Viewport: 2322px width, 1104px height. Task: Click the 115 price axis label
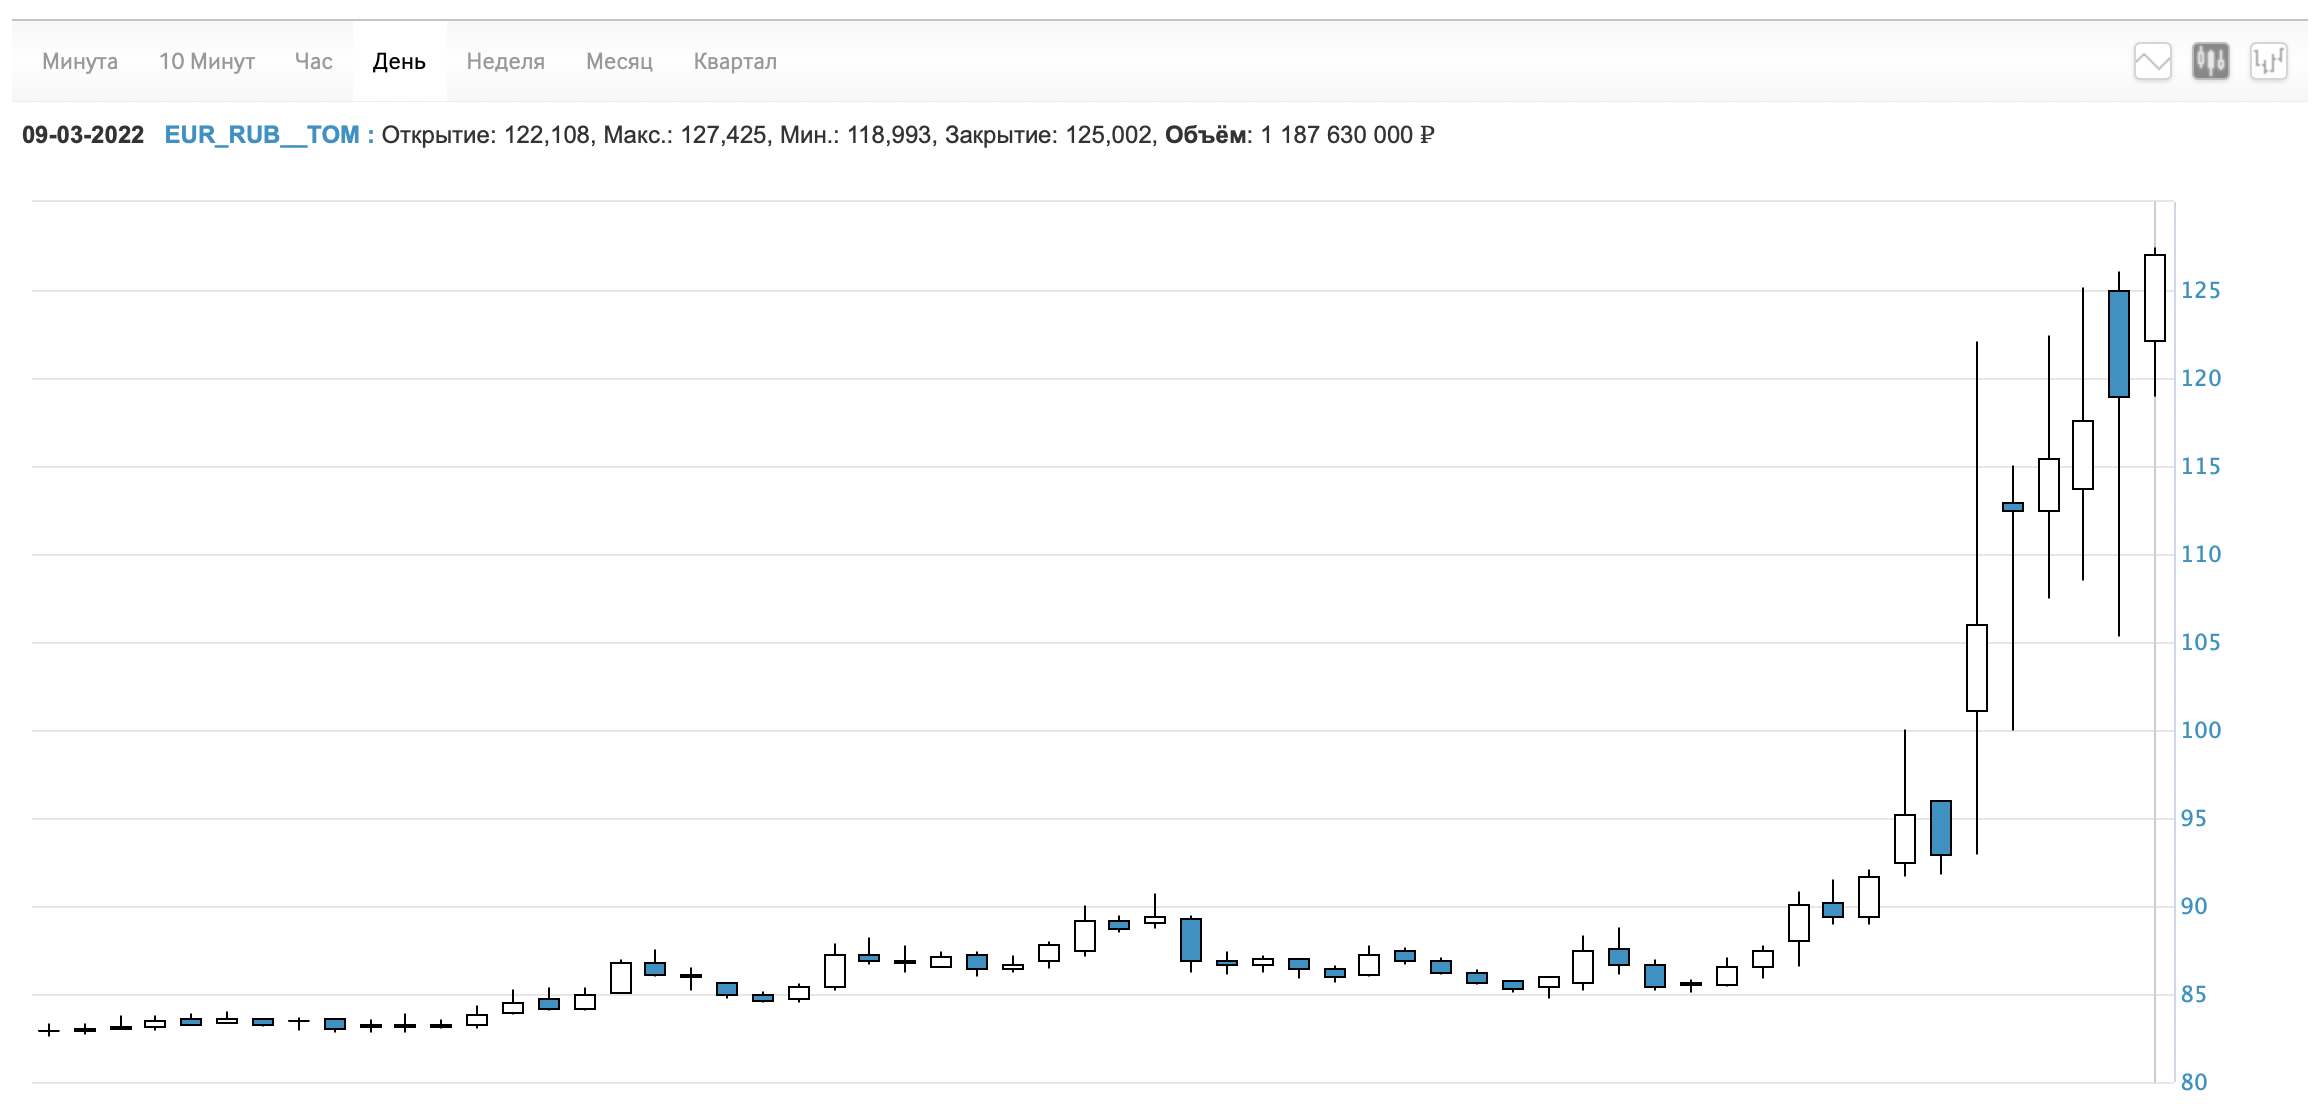click(x=2200, y=466)
